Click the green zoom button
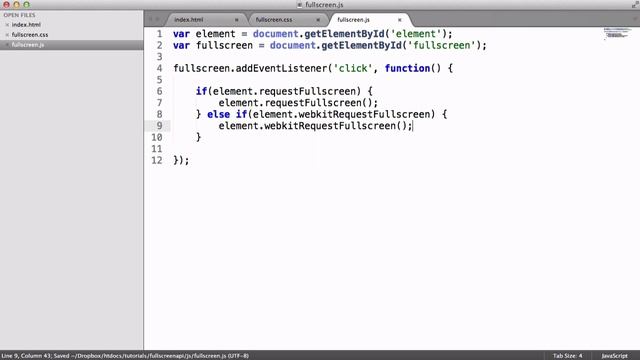Screen dimensions: 640x360 click(27, 5)
